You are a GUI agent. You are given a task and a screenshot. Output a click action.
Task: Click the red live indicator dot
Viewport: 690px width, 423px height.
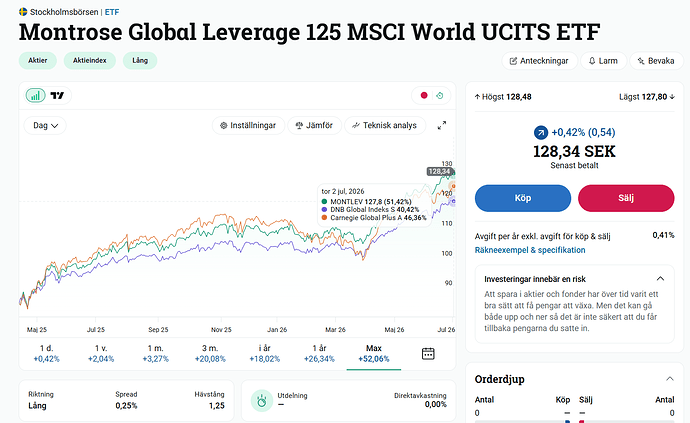coord(424,96)
